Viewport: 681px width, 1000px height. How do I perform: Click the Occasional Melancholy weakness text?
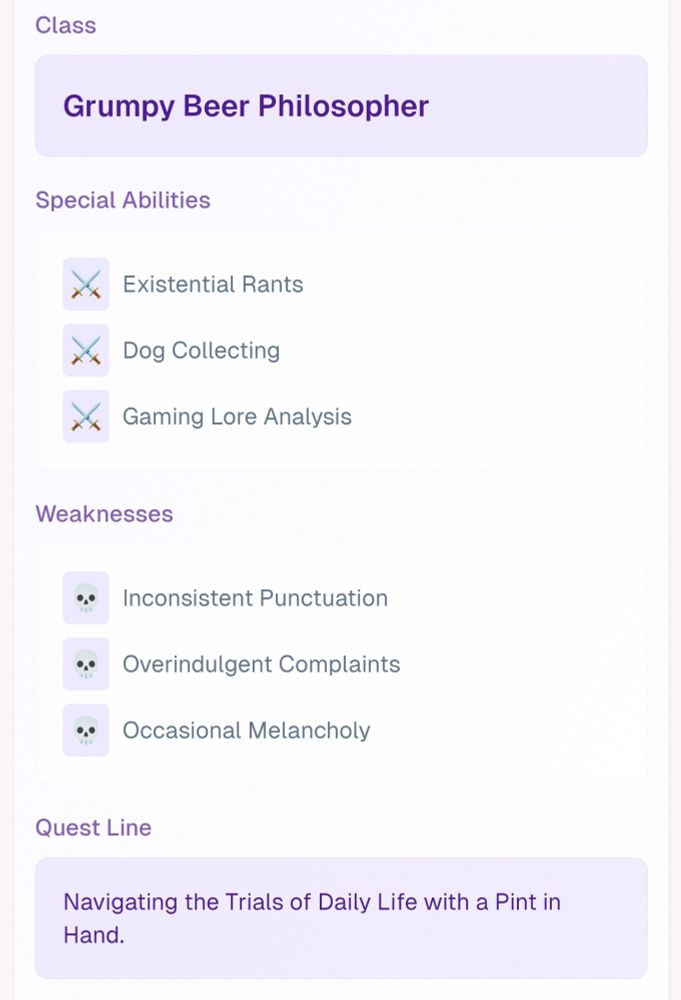246,731
